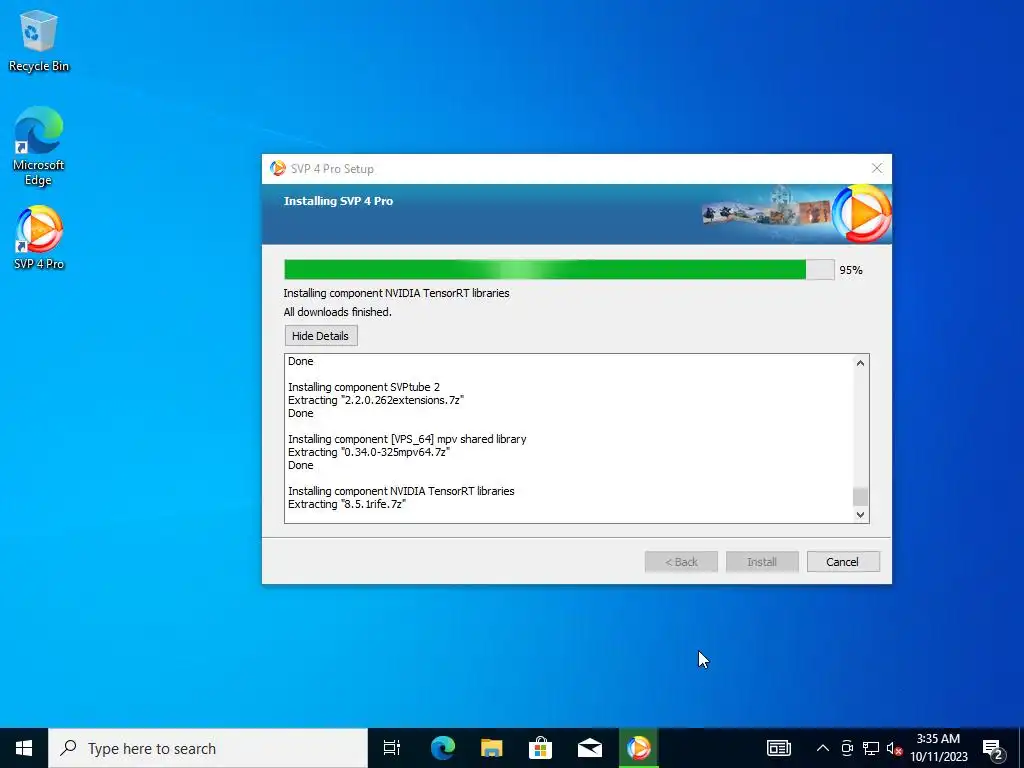Click the log line Extracting "2.2.0.262extensions.7z"
Viewport: 1024px width, 768px height.
tap(376, 400)
